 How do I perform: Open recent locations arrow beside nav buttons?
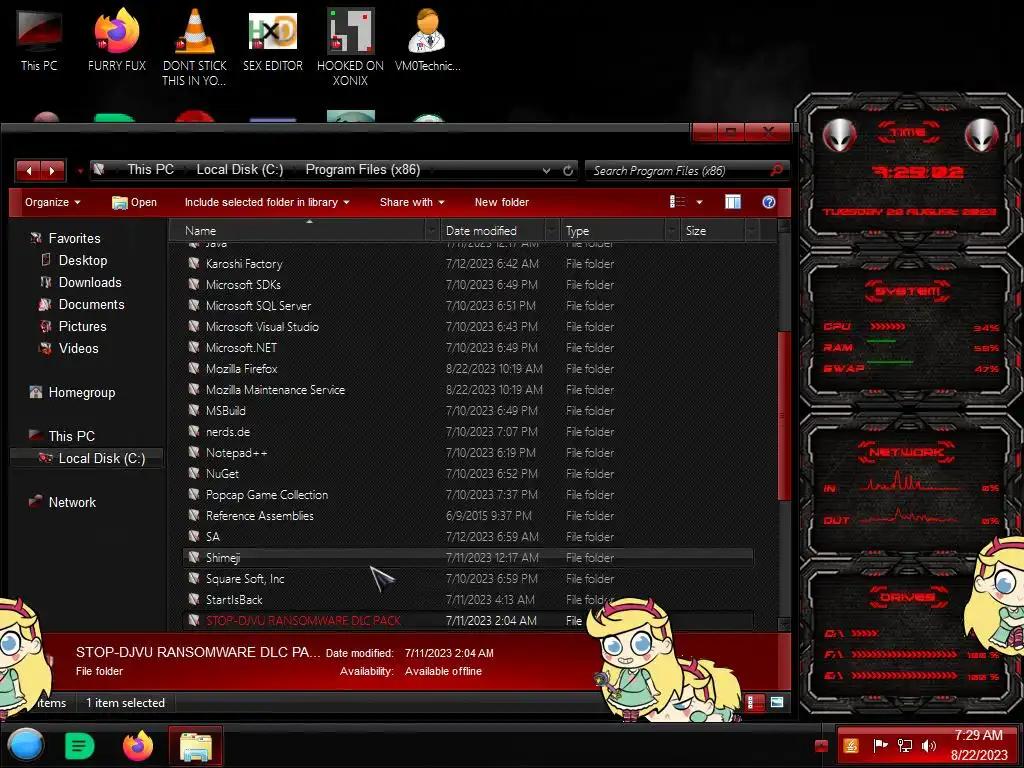(x=80, y=171)
